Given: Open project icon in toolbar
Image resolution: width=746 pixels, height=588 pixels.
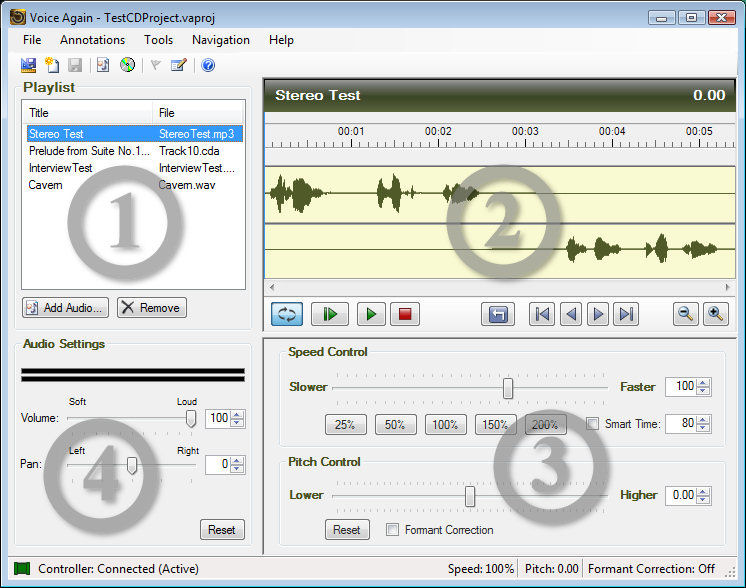Looking at the screenshot, I should pos(29,65).
